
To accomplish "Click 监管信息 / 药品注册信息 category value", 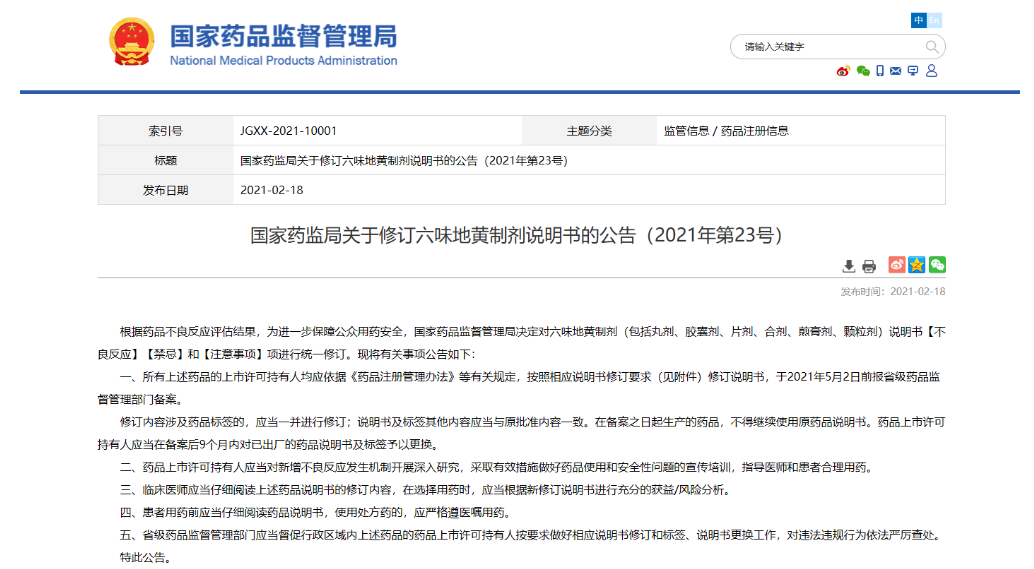I will tap(726, 131).
